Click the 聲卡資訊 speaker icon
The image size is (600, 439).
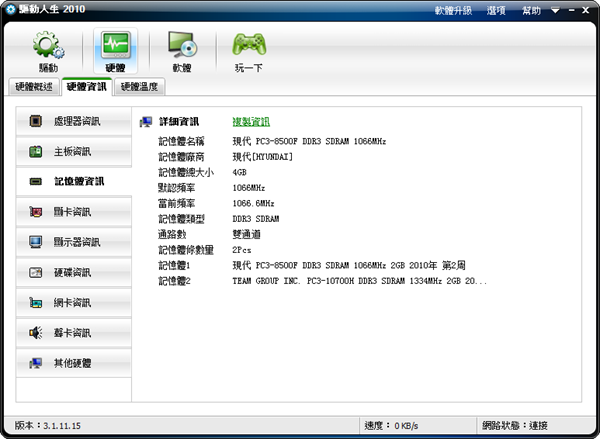[x=36, y=333]
